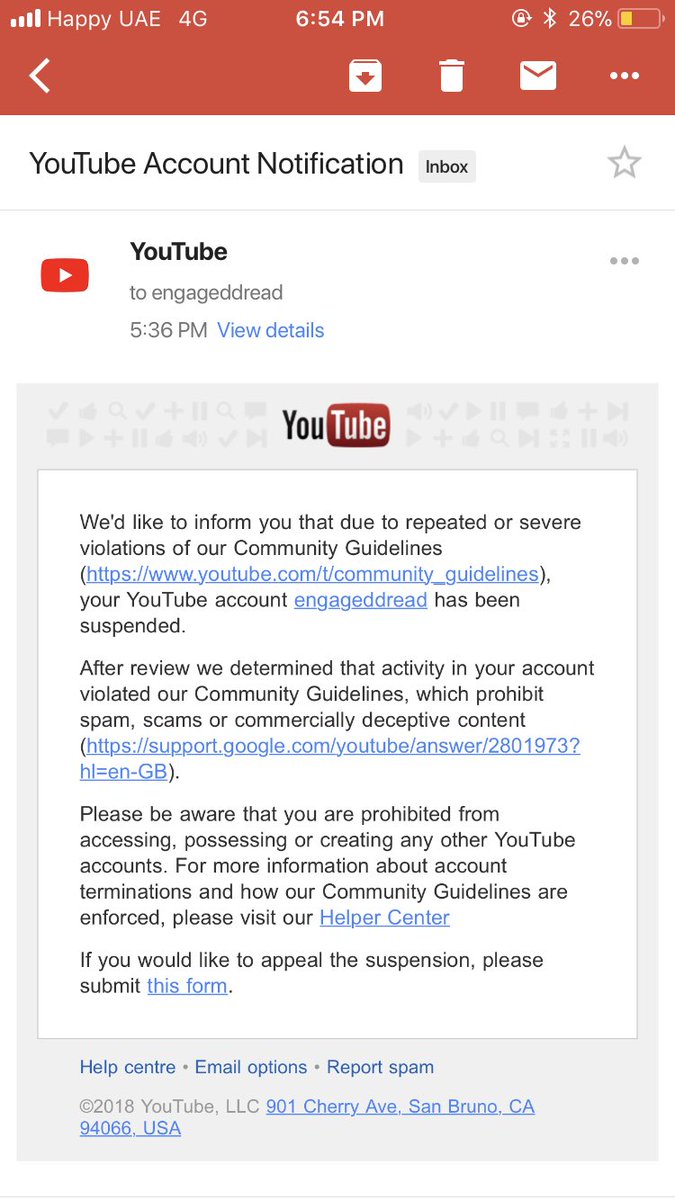Open the support.google.com answer link

click(x=330, y=759)
